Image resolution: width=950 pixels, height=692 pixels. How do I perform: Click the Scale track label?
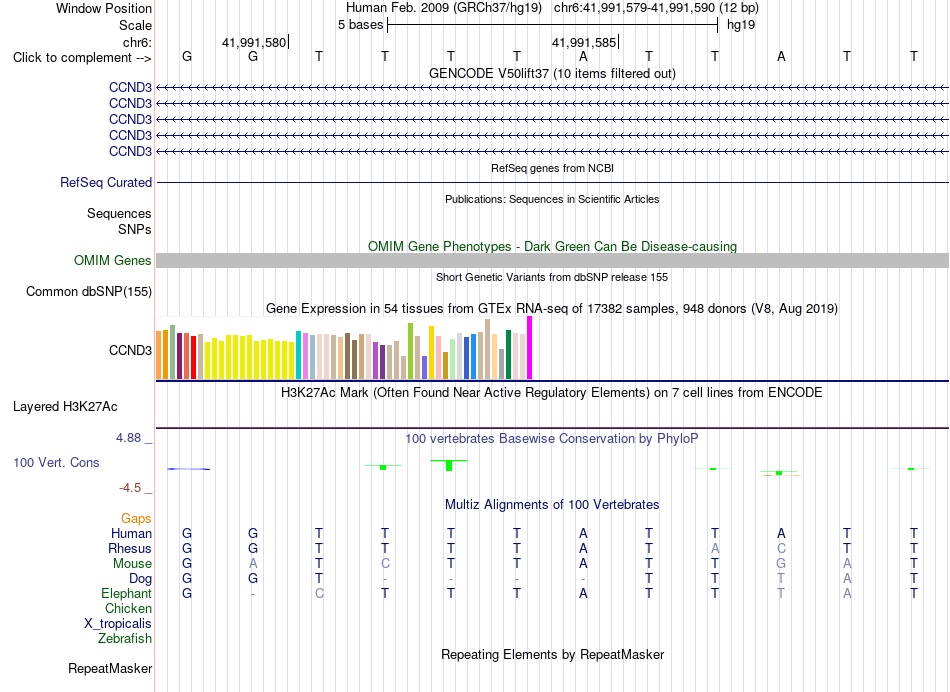135,25
